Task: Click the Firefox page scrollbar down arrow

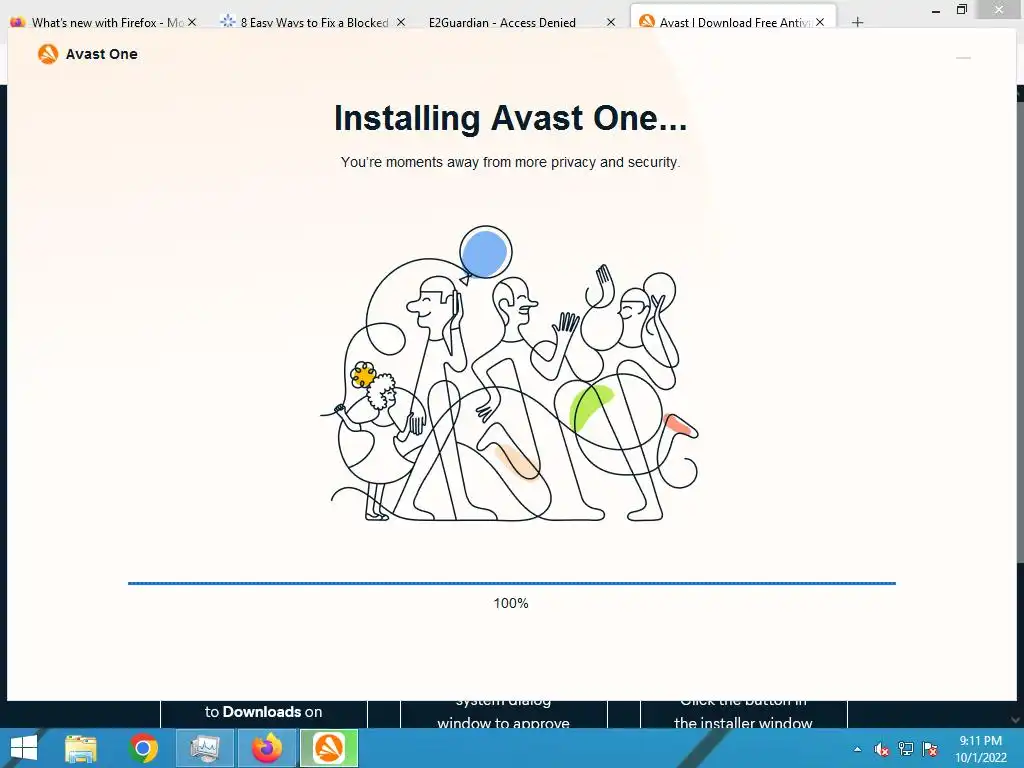Action: click(1016, 720)
